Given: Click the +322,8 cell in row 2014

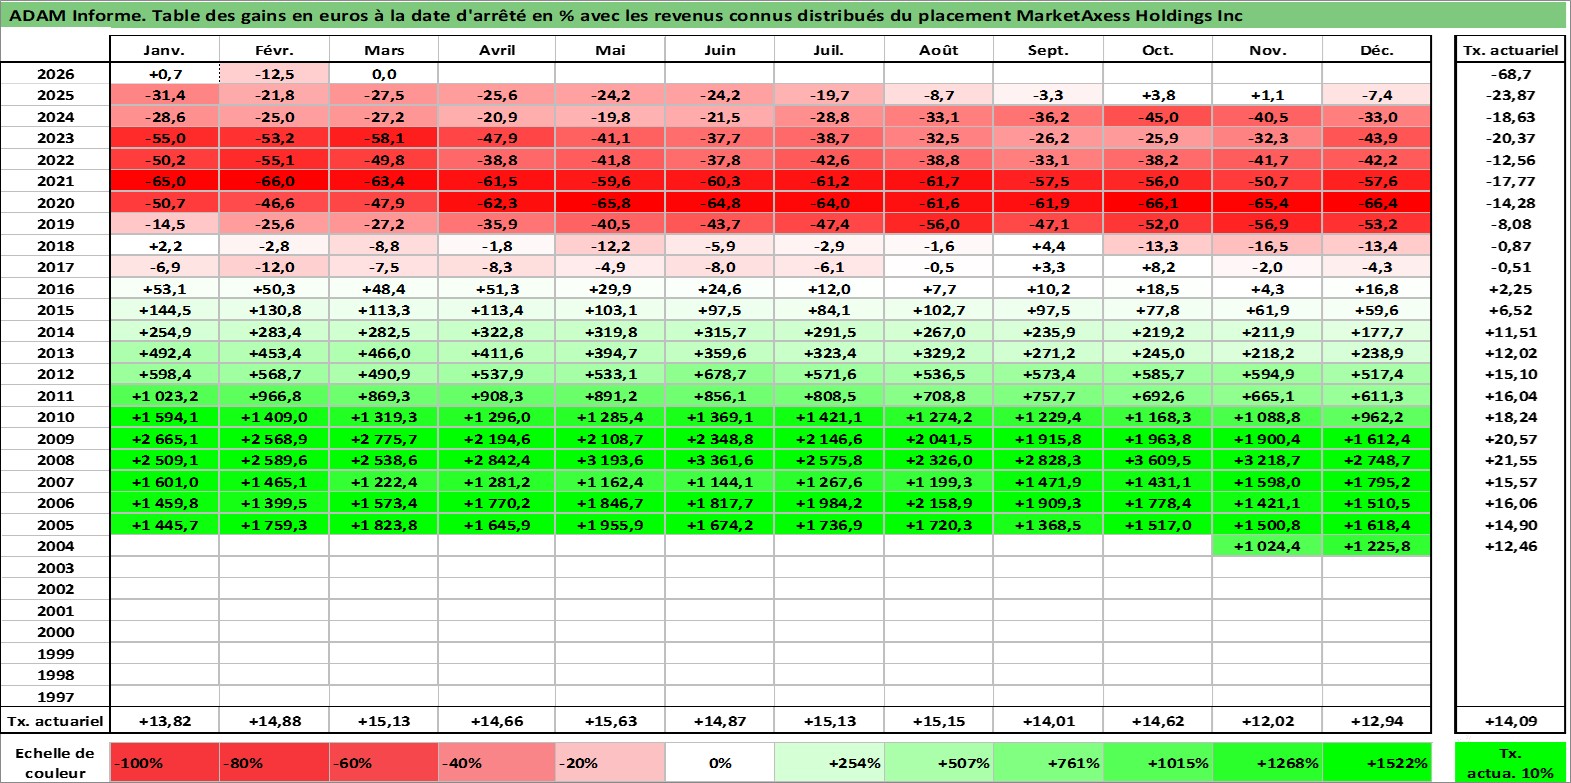Looking at the screenshot, I should (497, 332).
